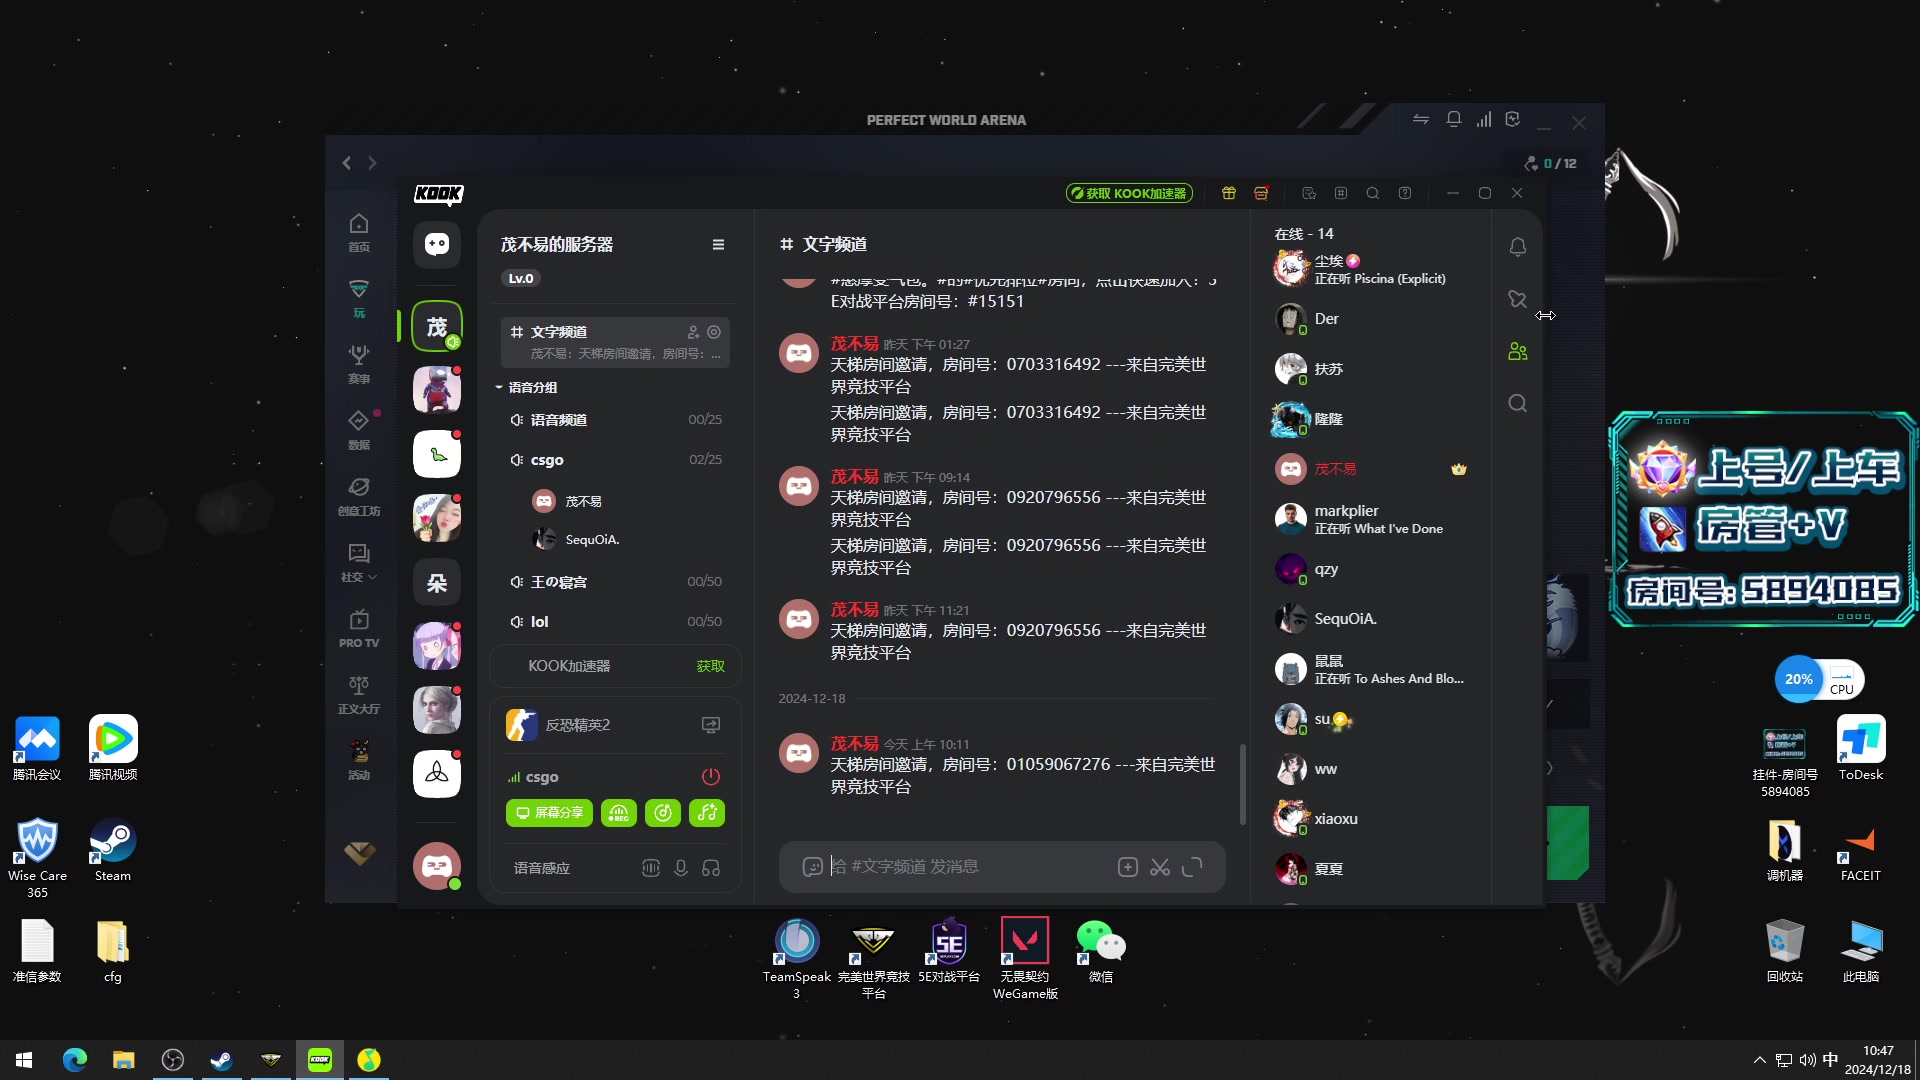Open KOOK home direct messages icon
This screenshot has width=1920, height=1080.
[437, 244]
